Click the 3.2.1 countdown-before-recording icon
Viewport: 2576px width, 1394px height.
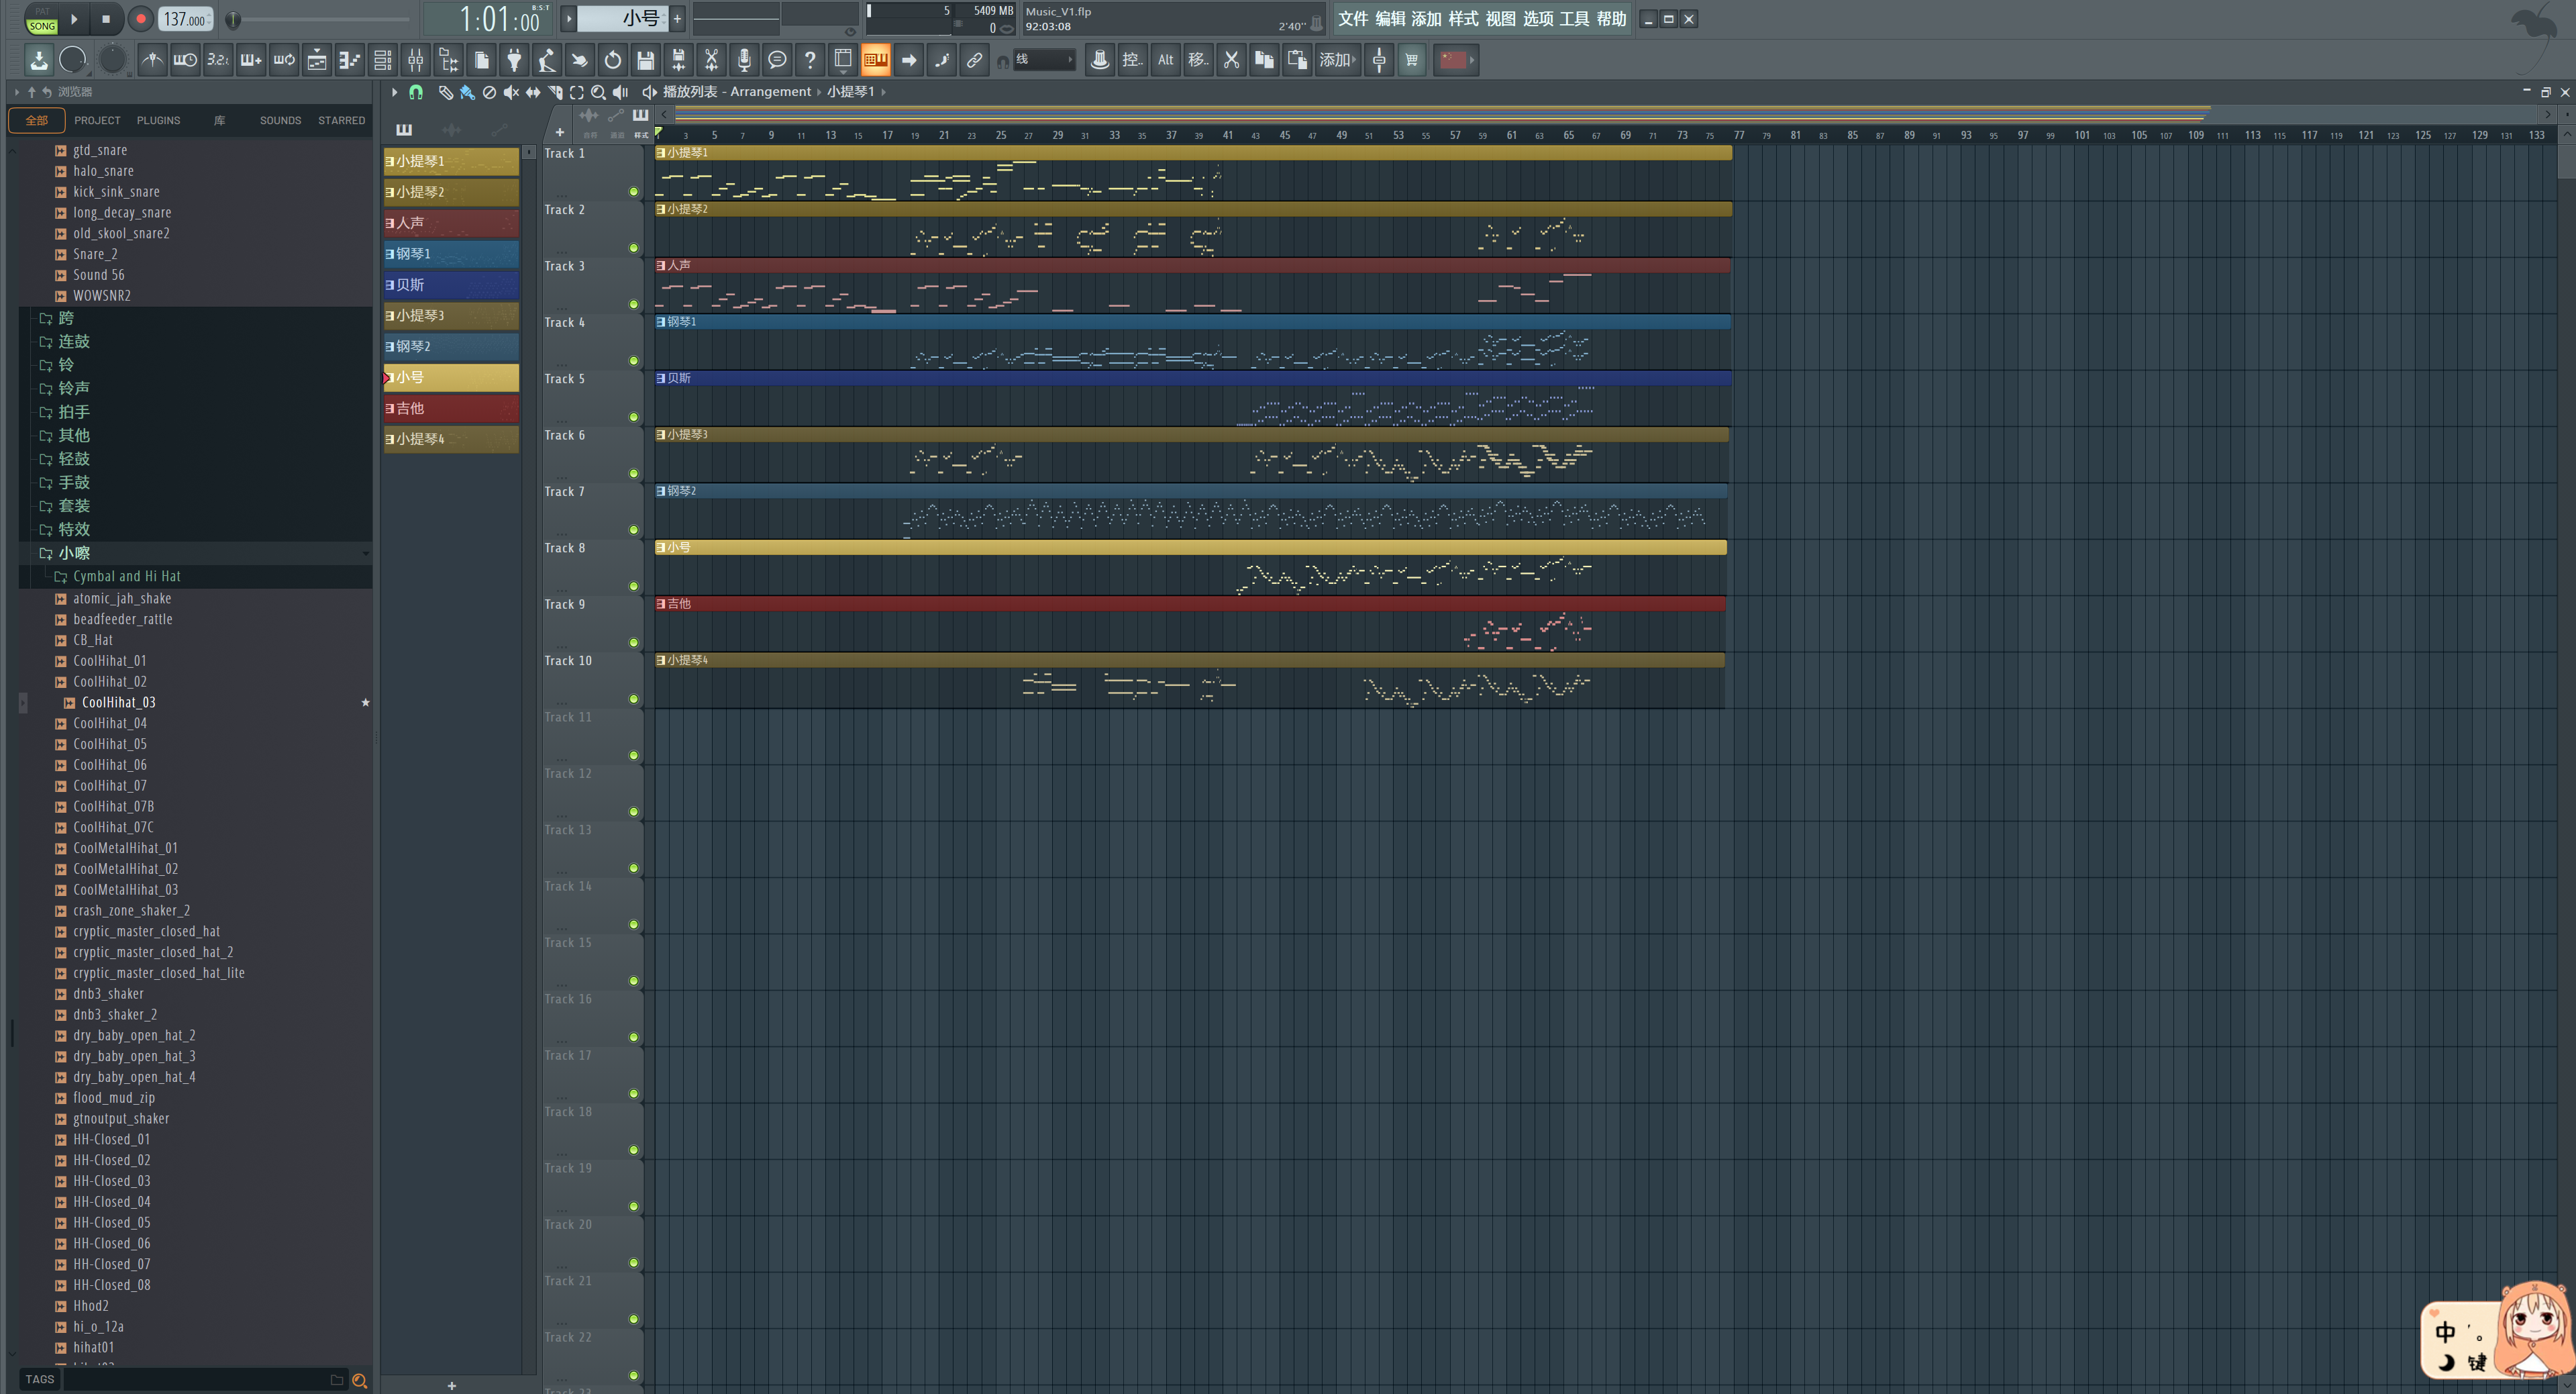click(x=218, y=60)
